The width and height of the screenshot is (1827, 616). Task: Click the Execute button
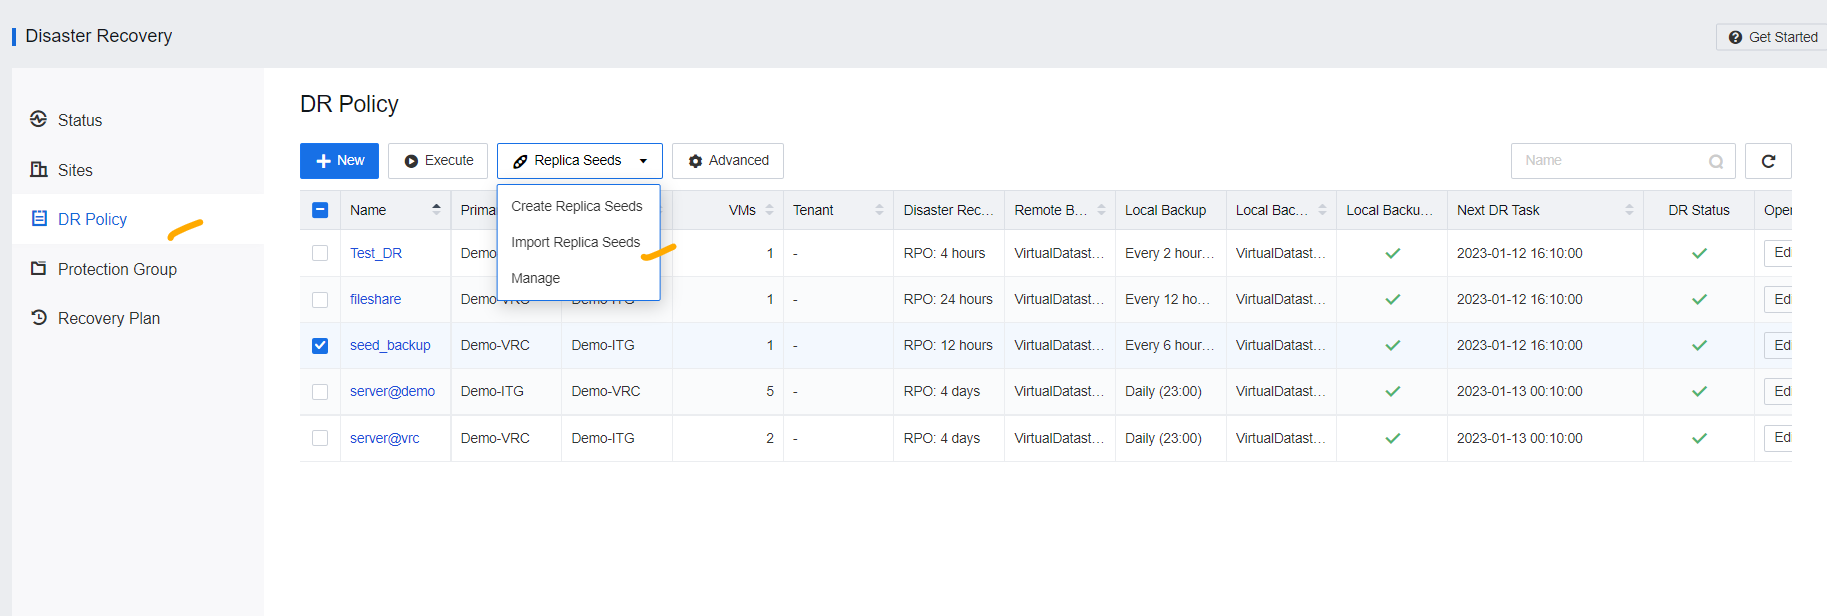pyautogui.click(x=438, y=161)
